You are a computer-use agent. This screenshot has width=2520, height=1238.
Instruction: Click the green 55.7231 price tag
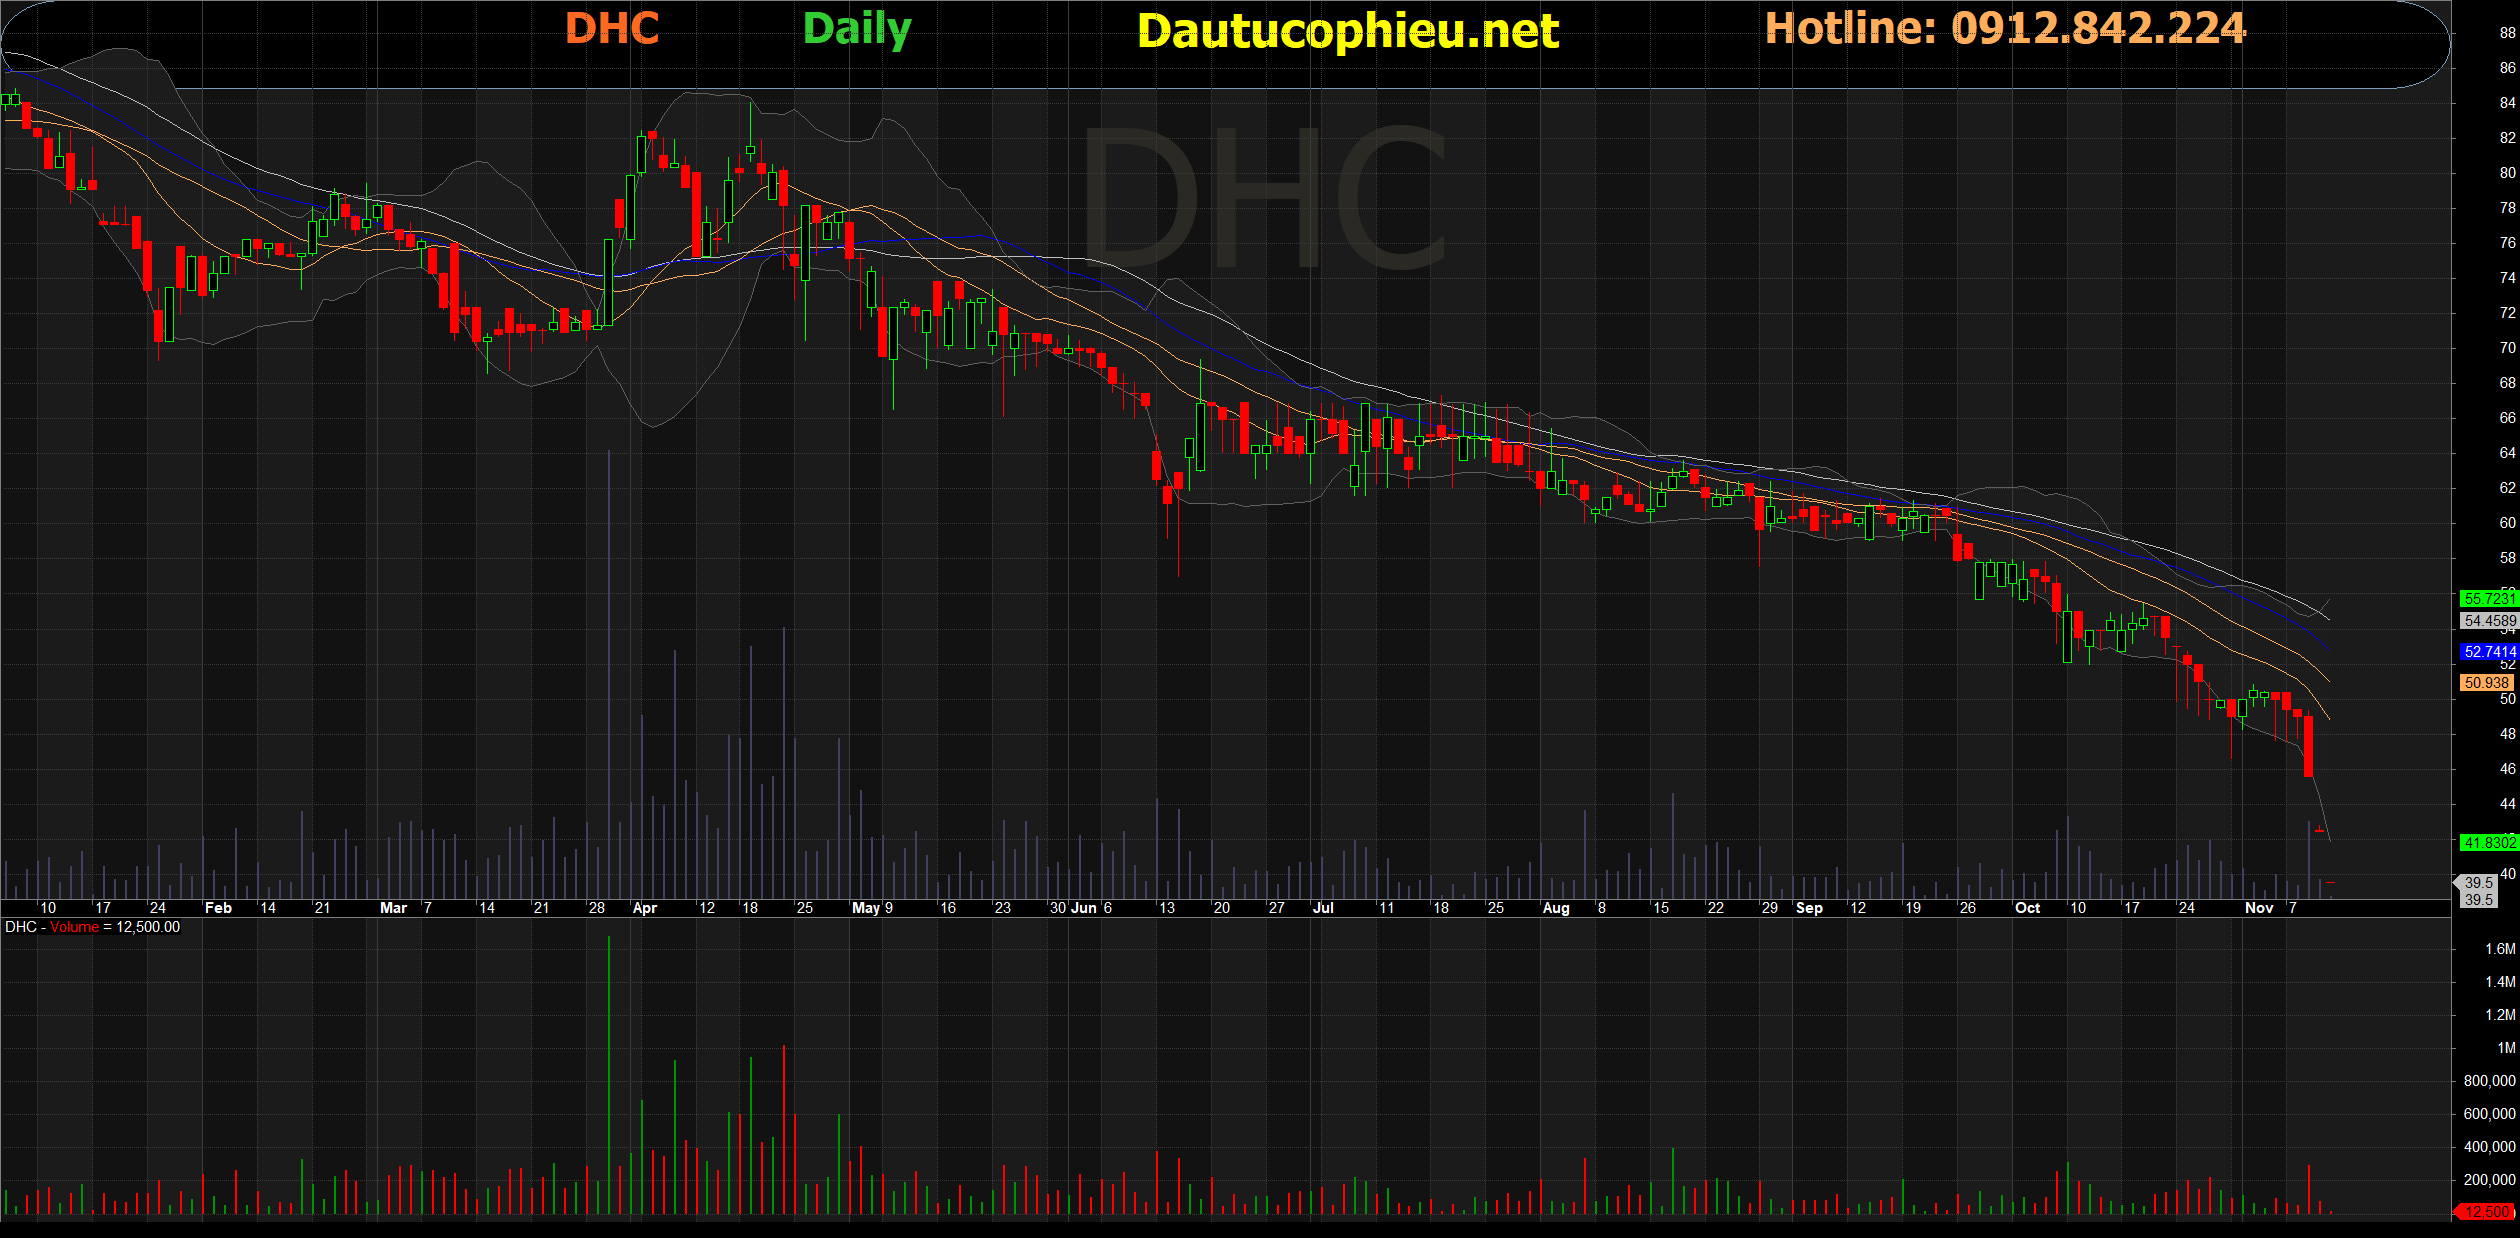pyautogui.click(x=2489, y=598)
